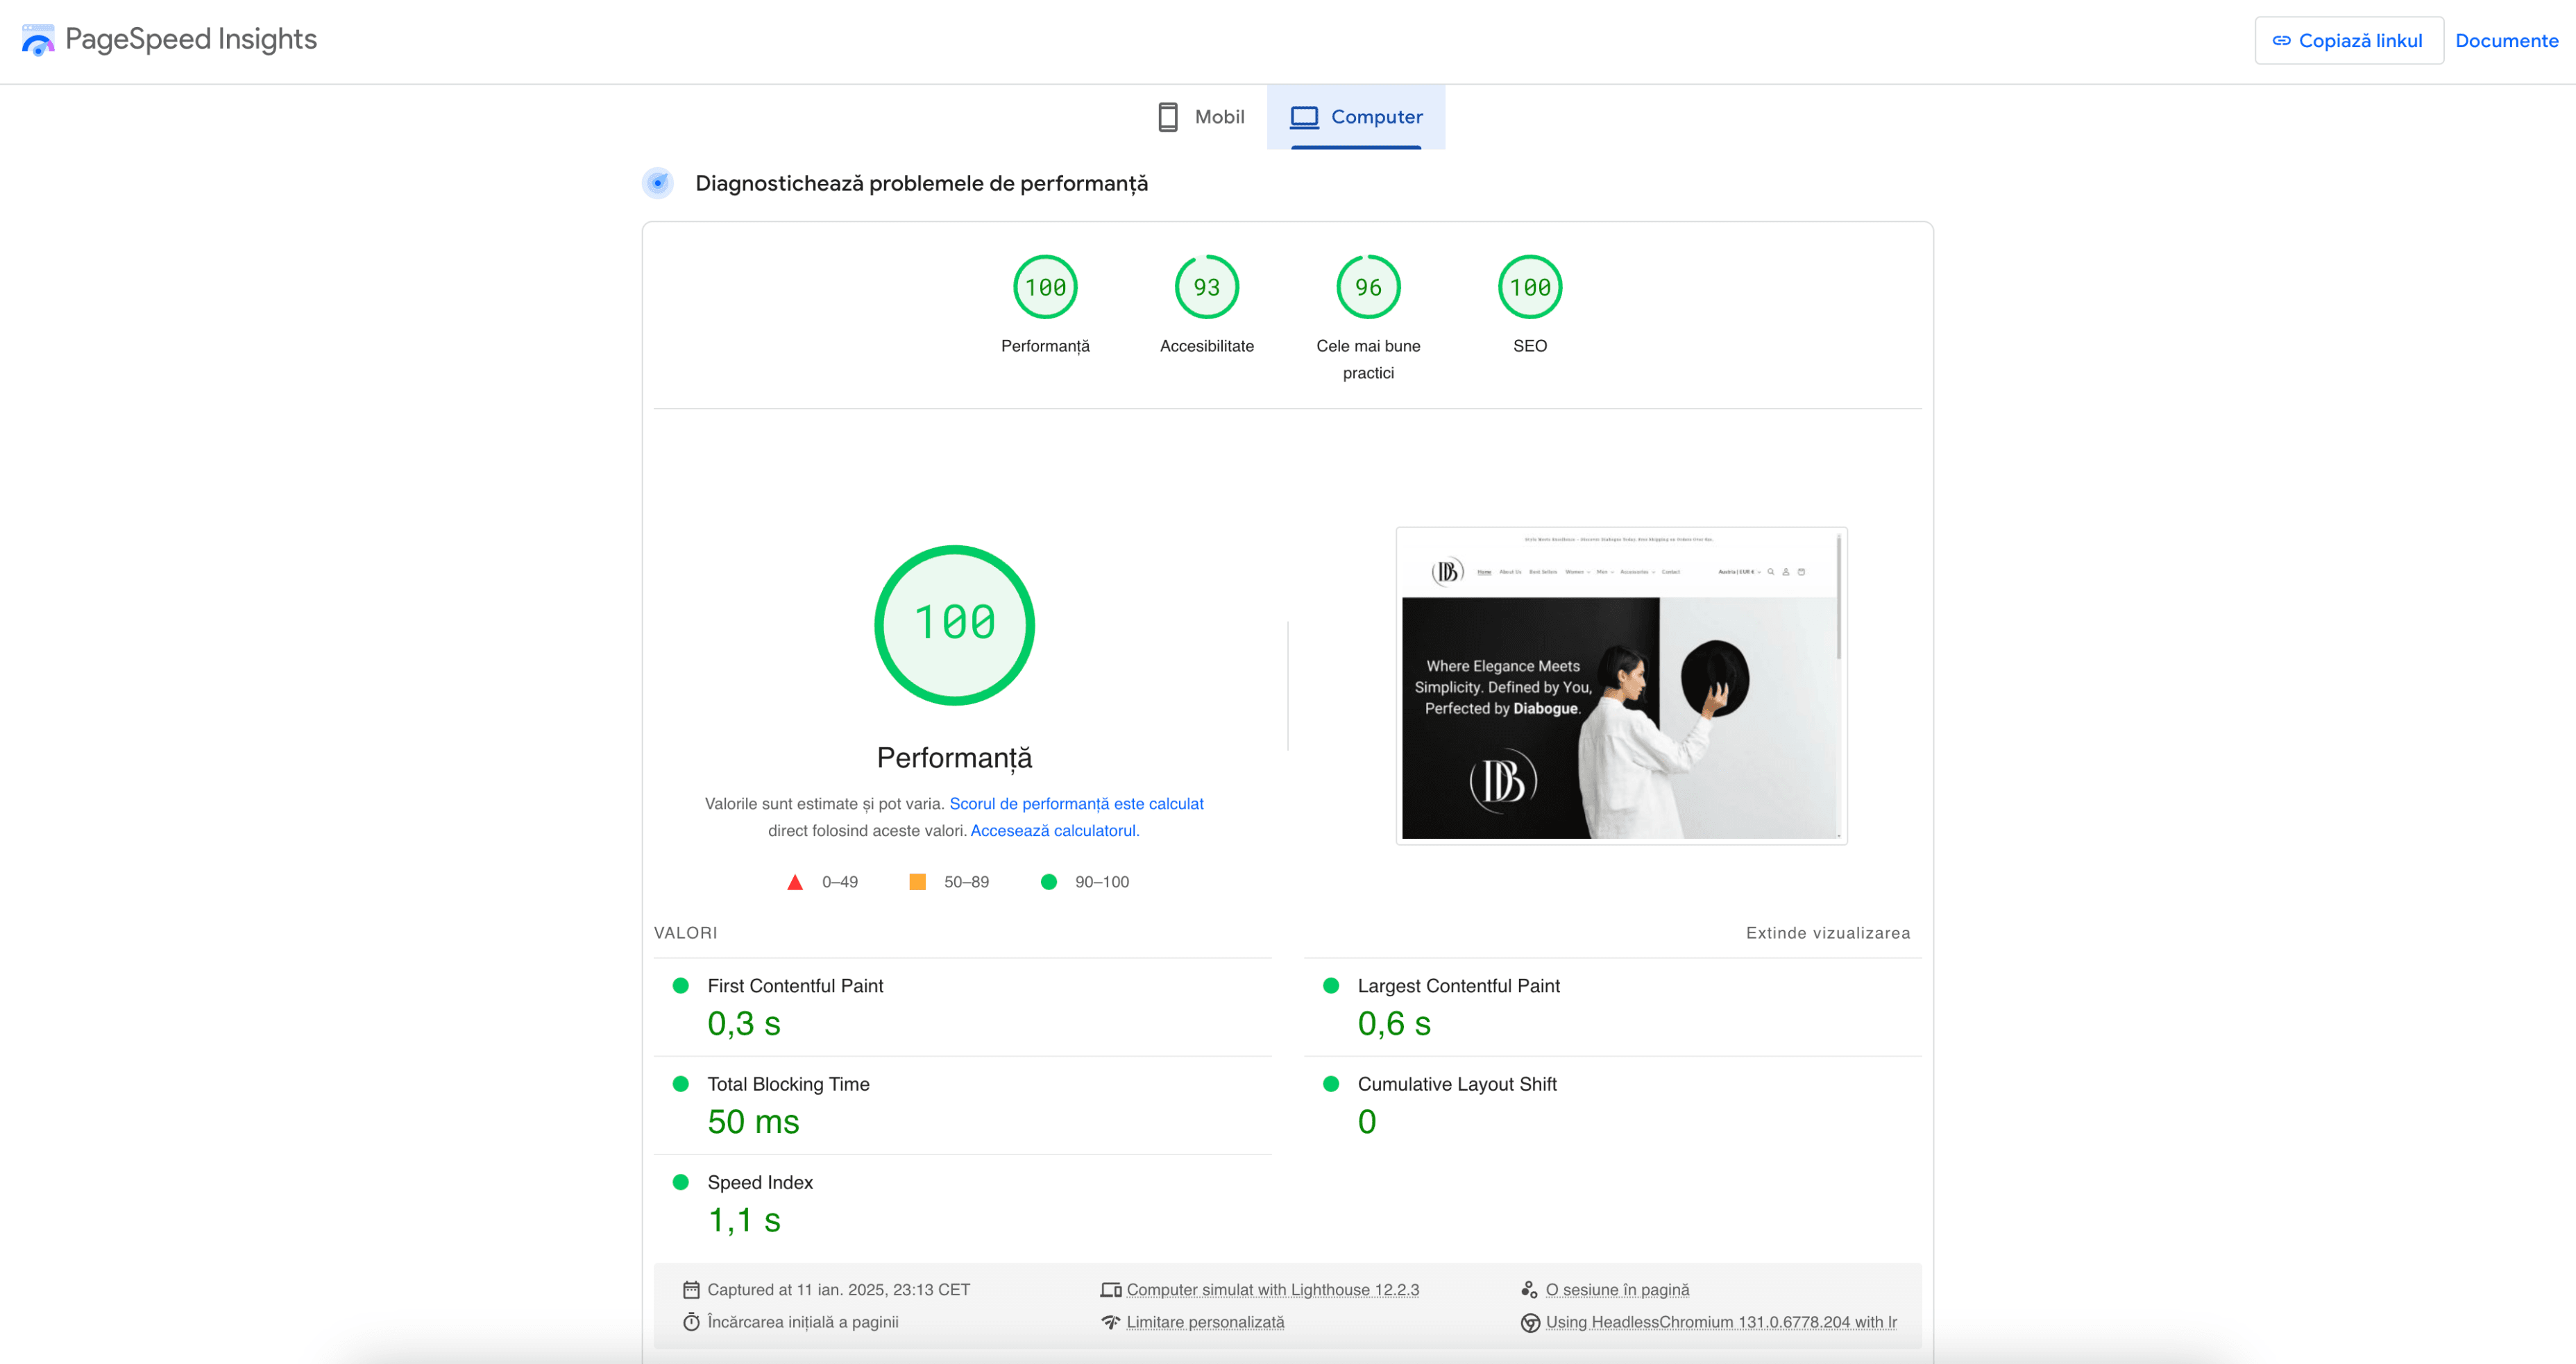This screenshot has height=1364, width=2576.
Task: Click the VALORI section label
Action: pos(685,933)
